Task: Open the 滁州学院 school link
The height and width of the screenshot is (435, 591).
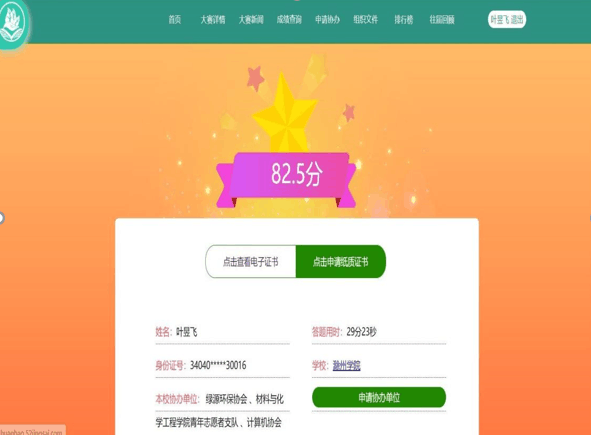Action: coord(346,365)
